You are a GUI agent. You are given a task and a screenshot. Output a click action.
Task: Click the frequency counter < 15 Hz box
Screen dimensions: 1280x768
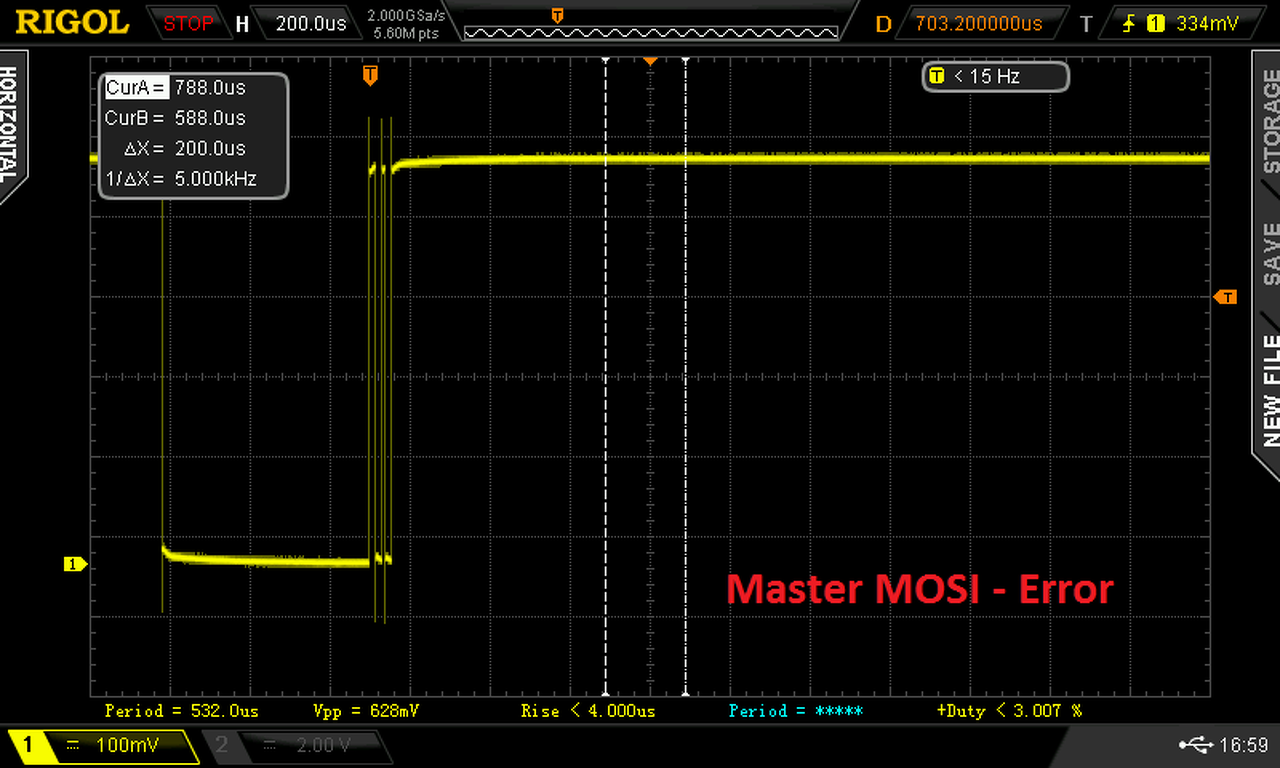click(996, 76)
